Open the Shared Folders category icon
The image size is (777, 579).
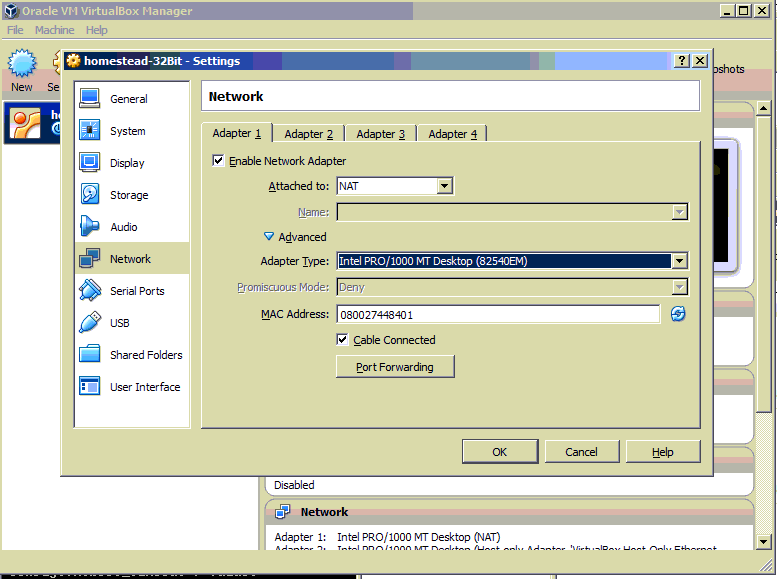(x=90, y=354)
